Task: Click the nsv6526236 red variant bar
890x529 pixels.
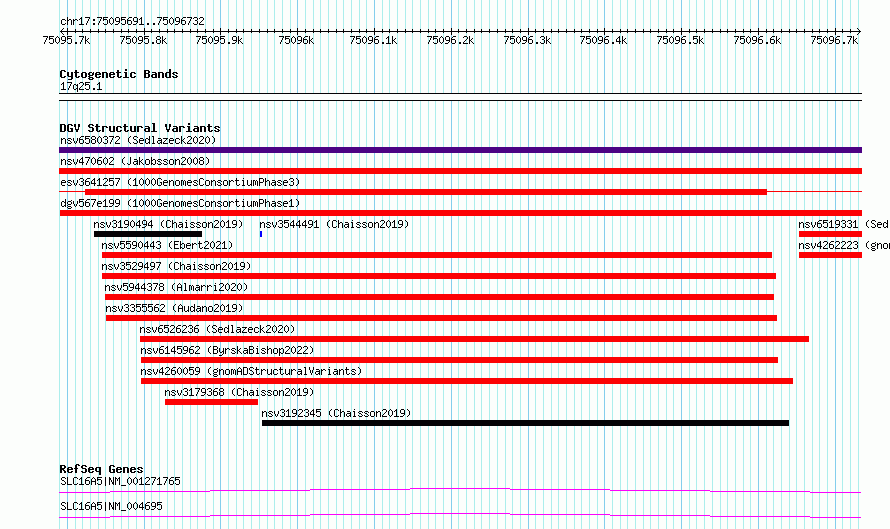Action: tap(475, 339)
